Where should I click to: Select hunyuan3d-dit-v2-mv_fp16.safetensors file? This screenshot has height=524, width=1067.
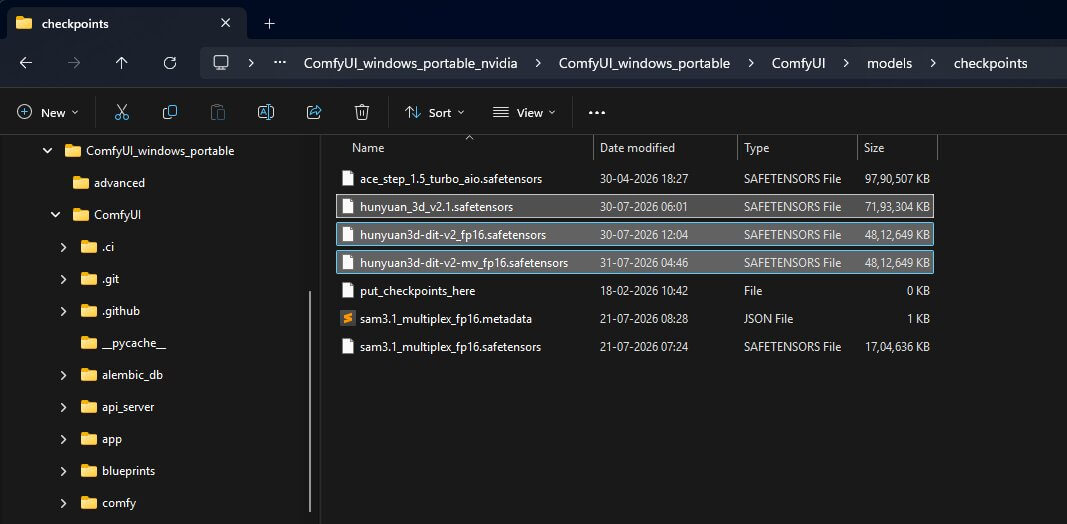(635, 262)
